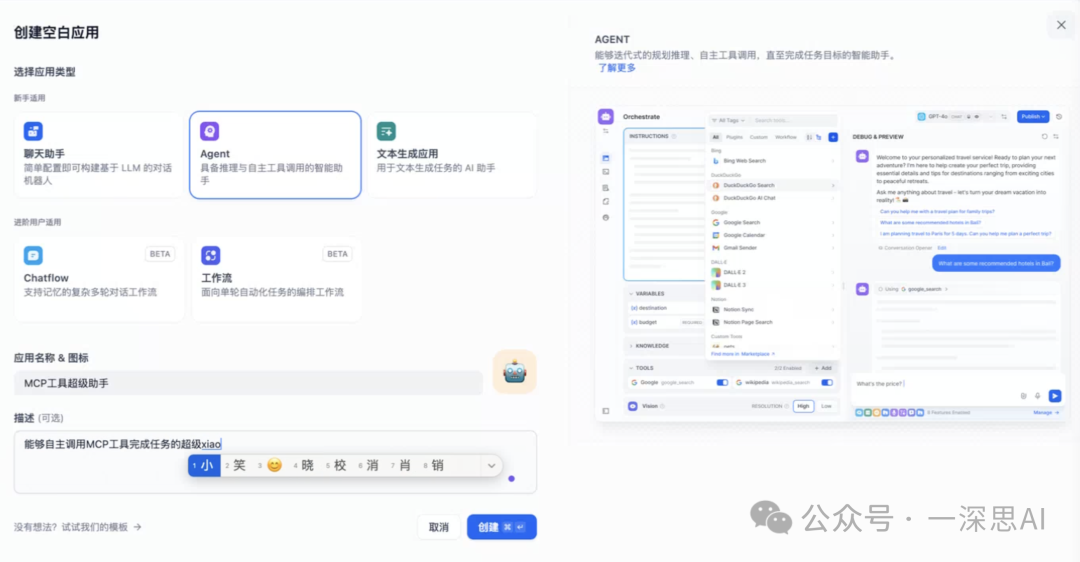
Task: Click into the 描述 description text area
Action: (x=276, y=462)
